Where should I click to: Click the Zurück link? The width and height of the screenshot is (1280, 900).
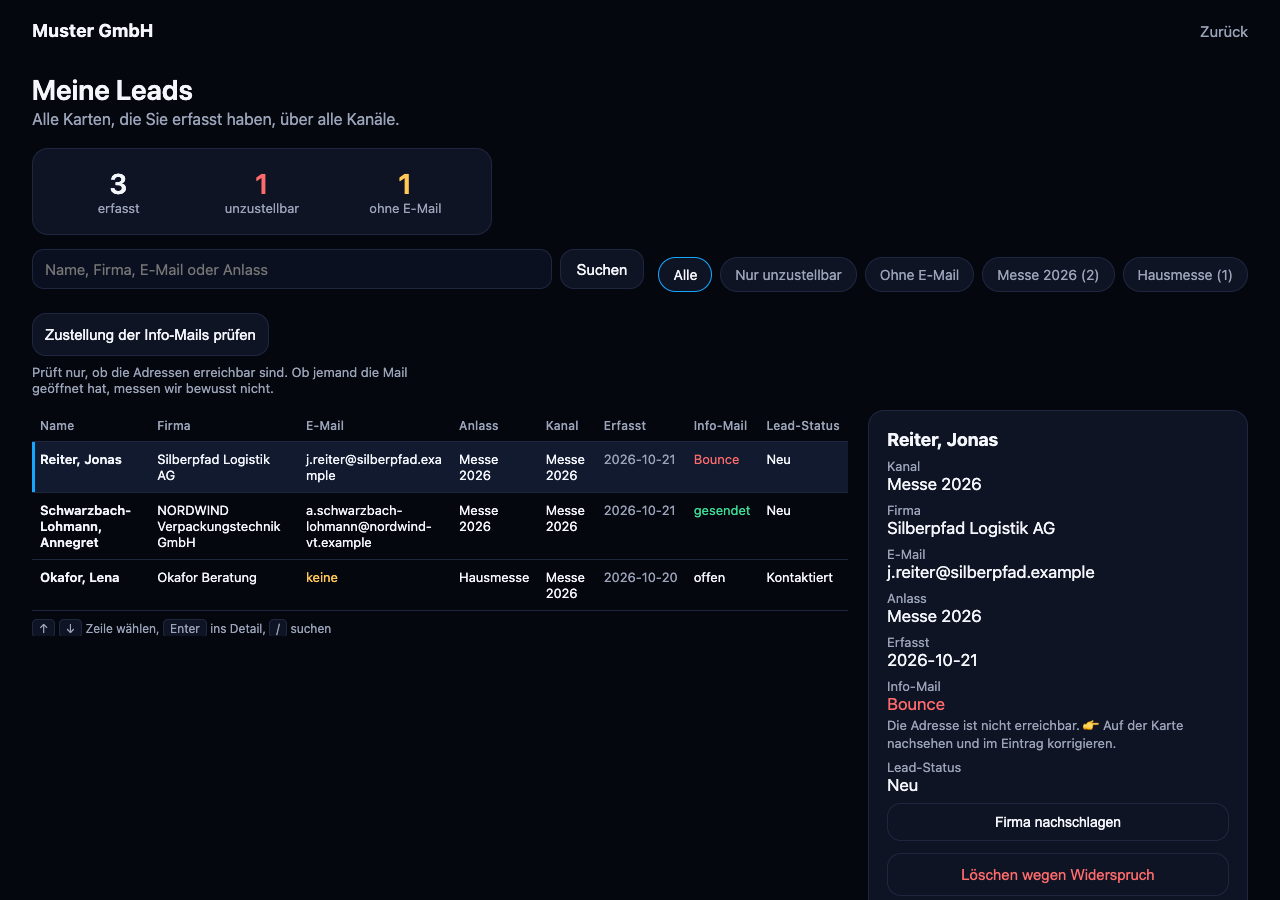pos(1223,32)
